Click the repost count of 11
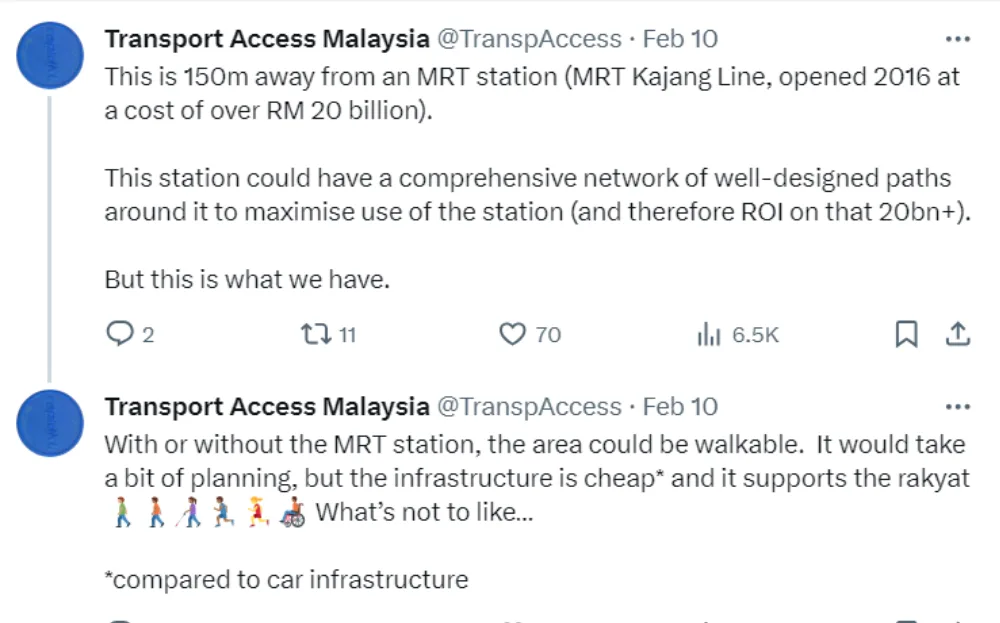This screenshot has width=1000, height=623. (x=347, y=335)
